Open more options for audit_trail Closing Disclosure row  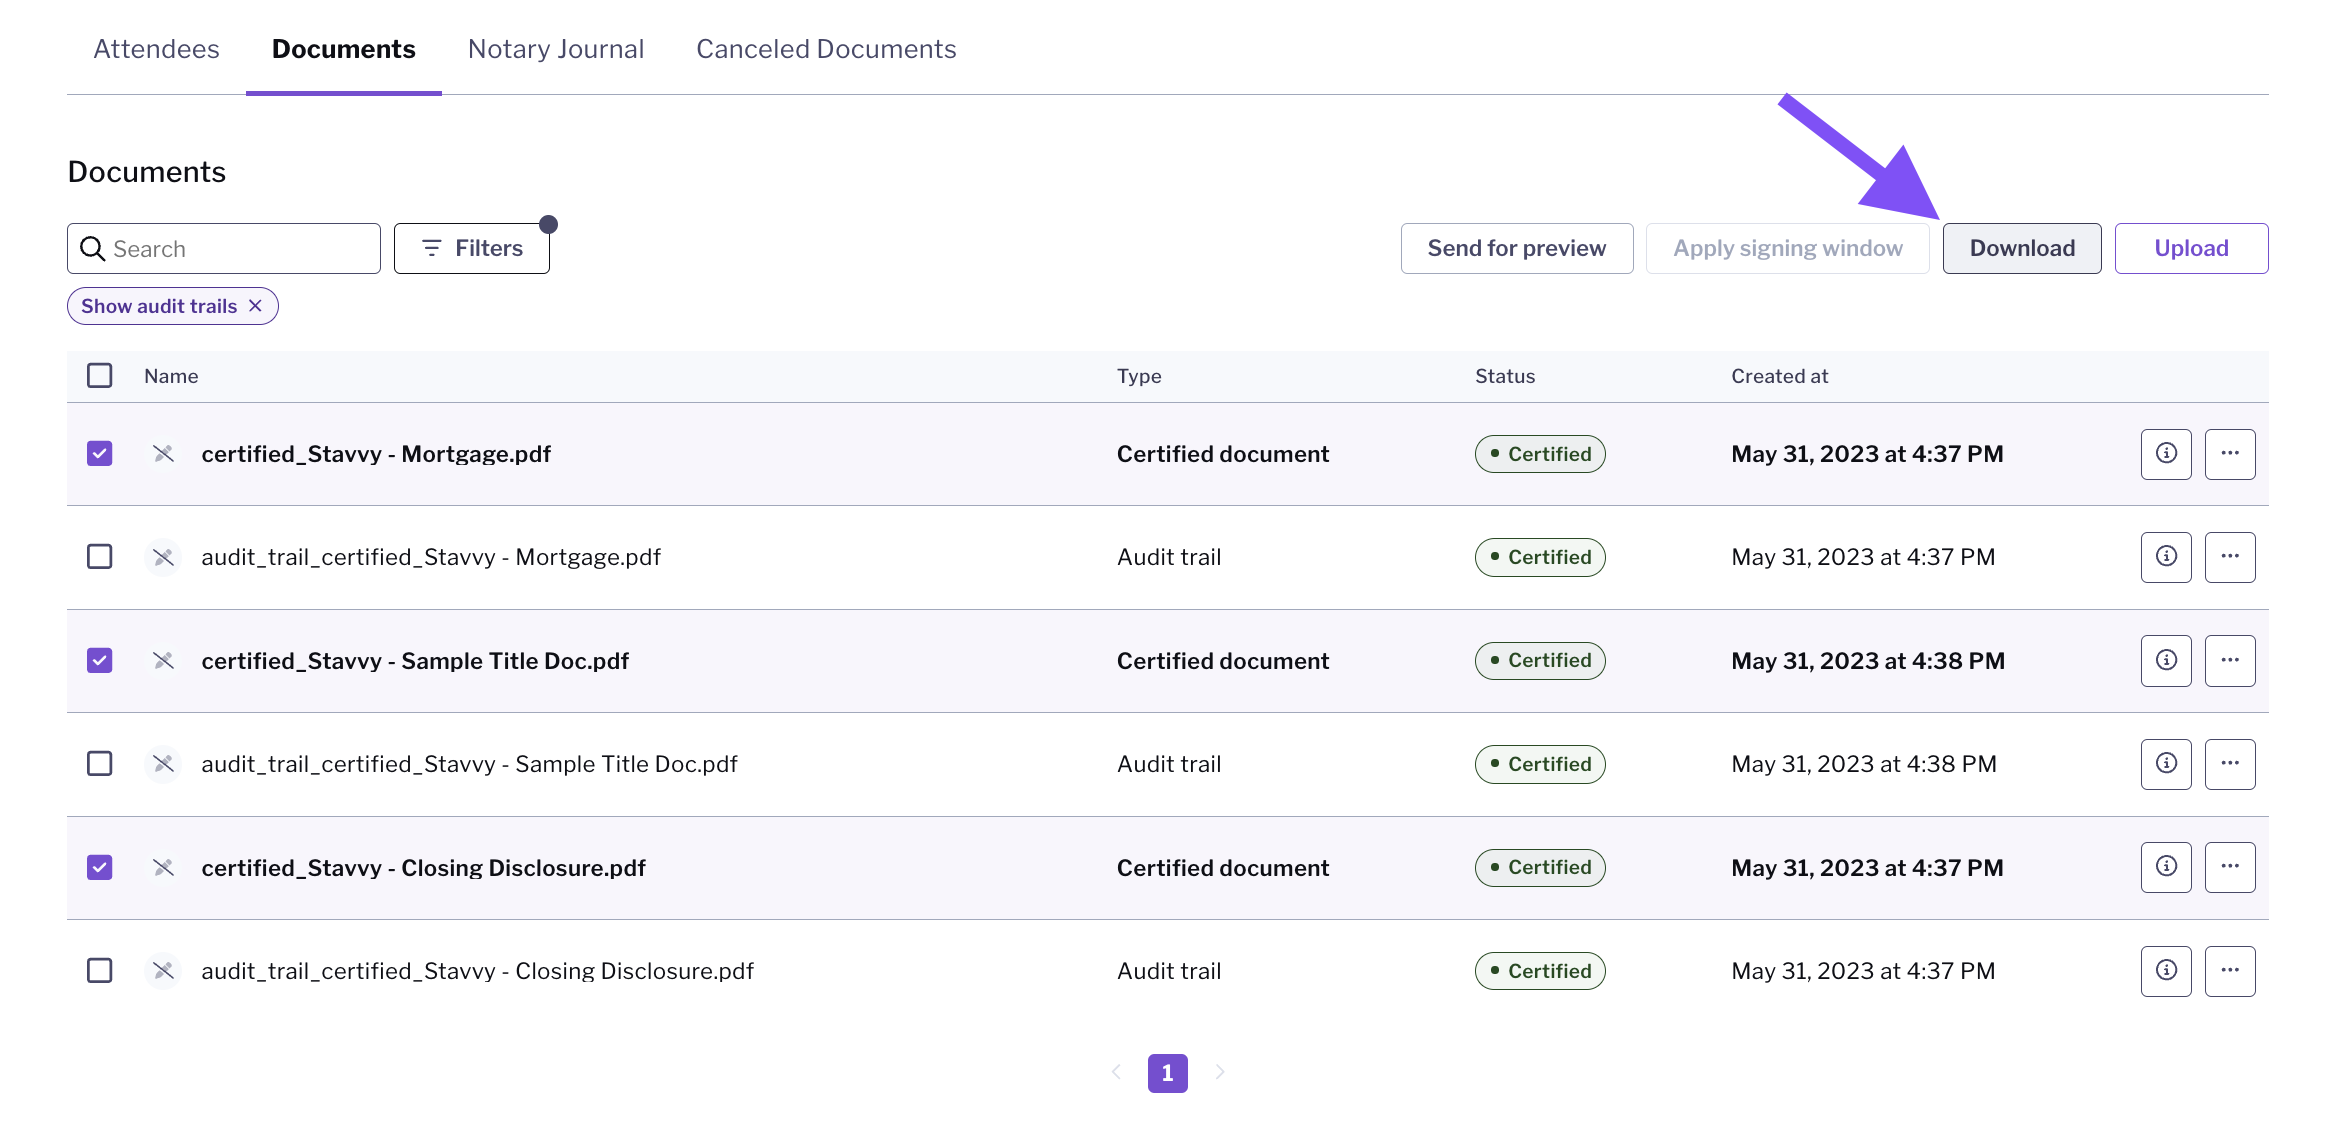2230,971
